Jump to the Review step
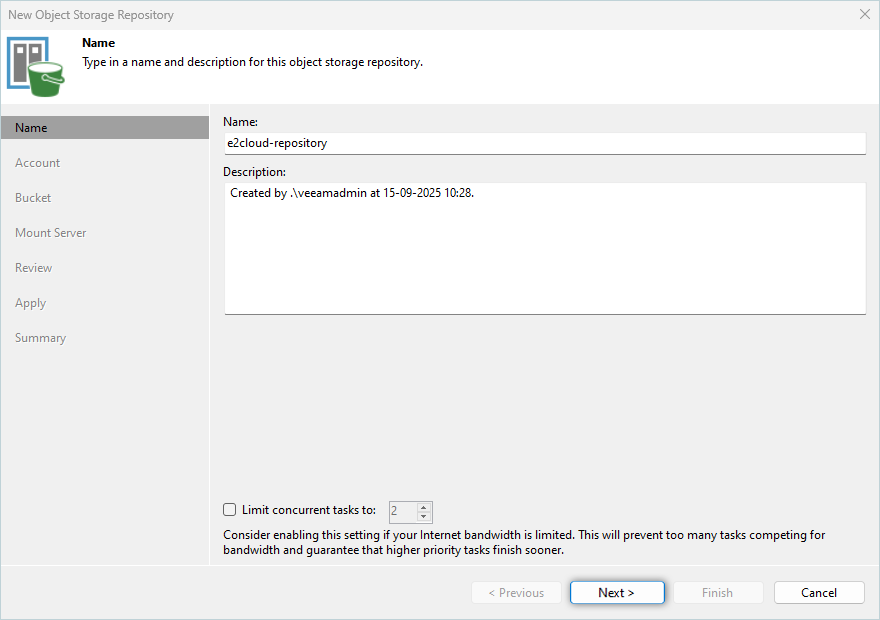880x620 pixels. pyautogui.click(x=33, y=268)
